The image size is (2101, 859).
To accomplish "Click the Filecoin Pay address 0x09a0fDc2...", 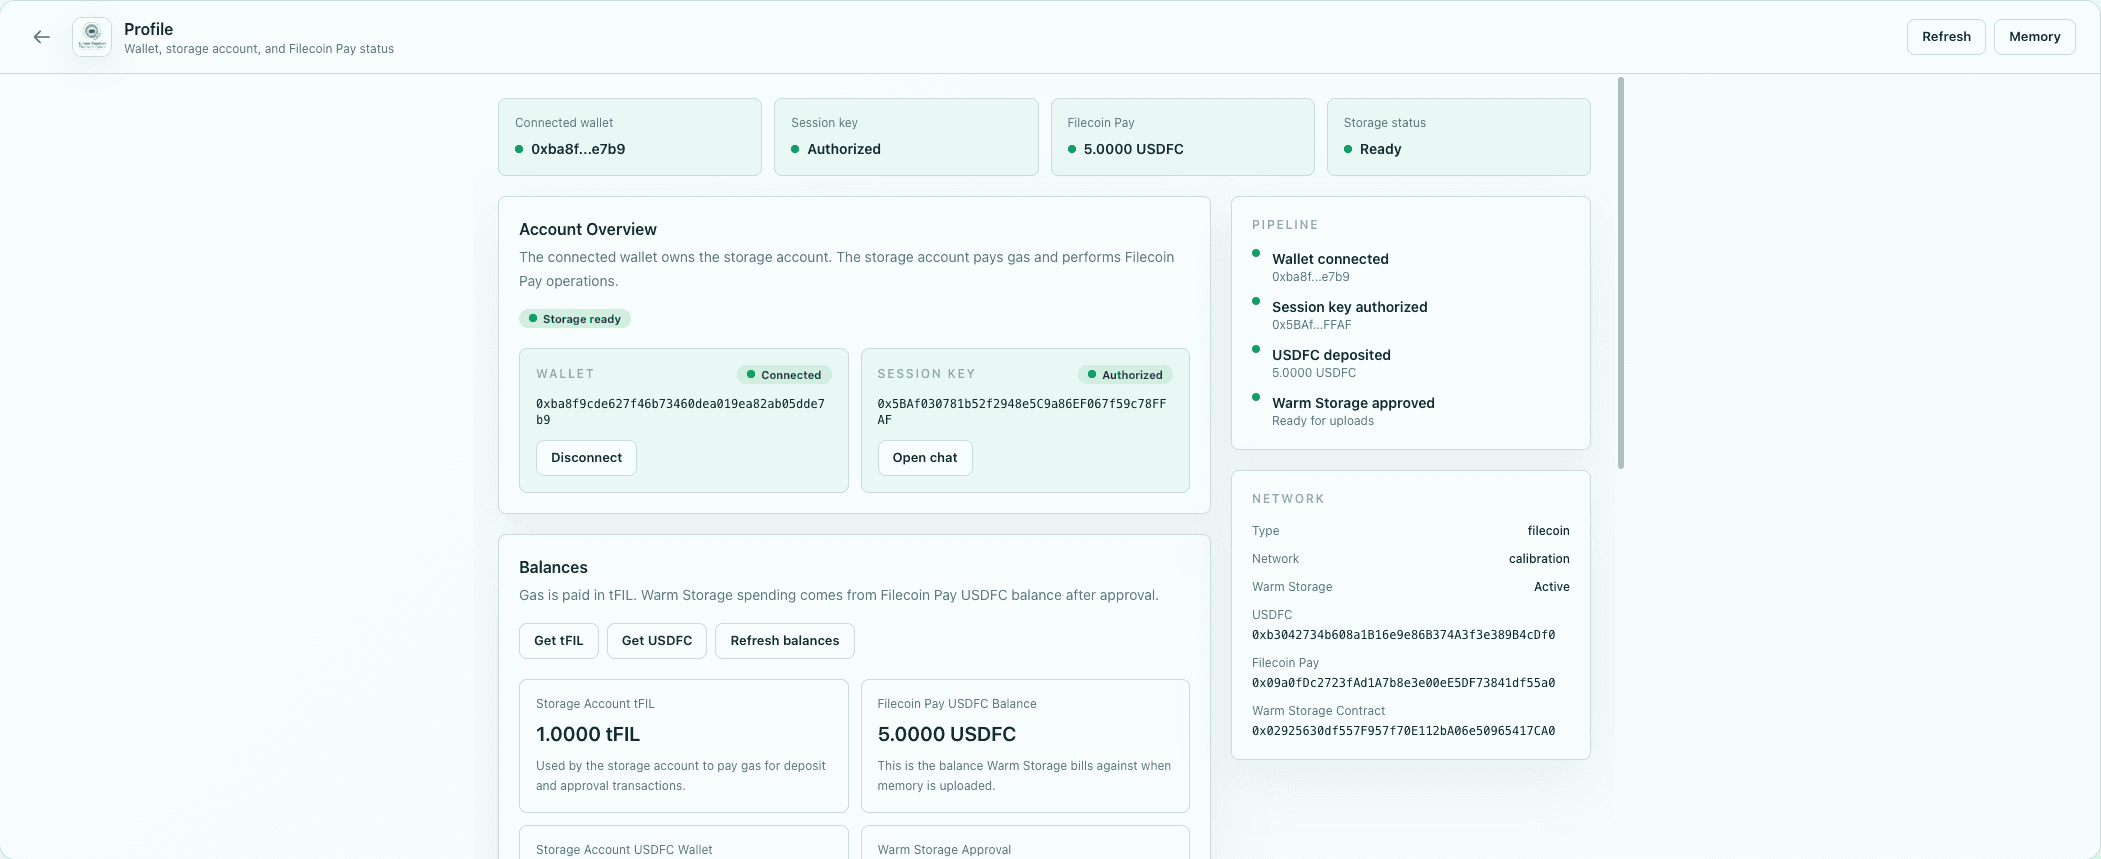I will click(x=1403, y=683).
